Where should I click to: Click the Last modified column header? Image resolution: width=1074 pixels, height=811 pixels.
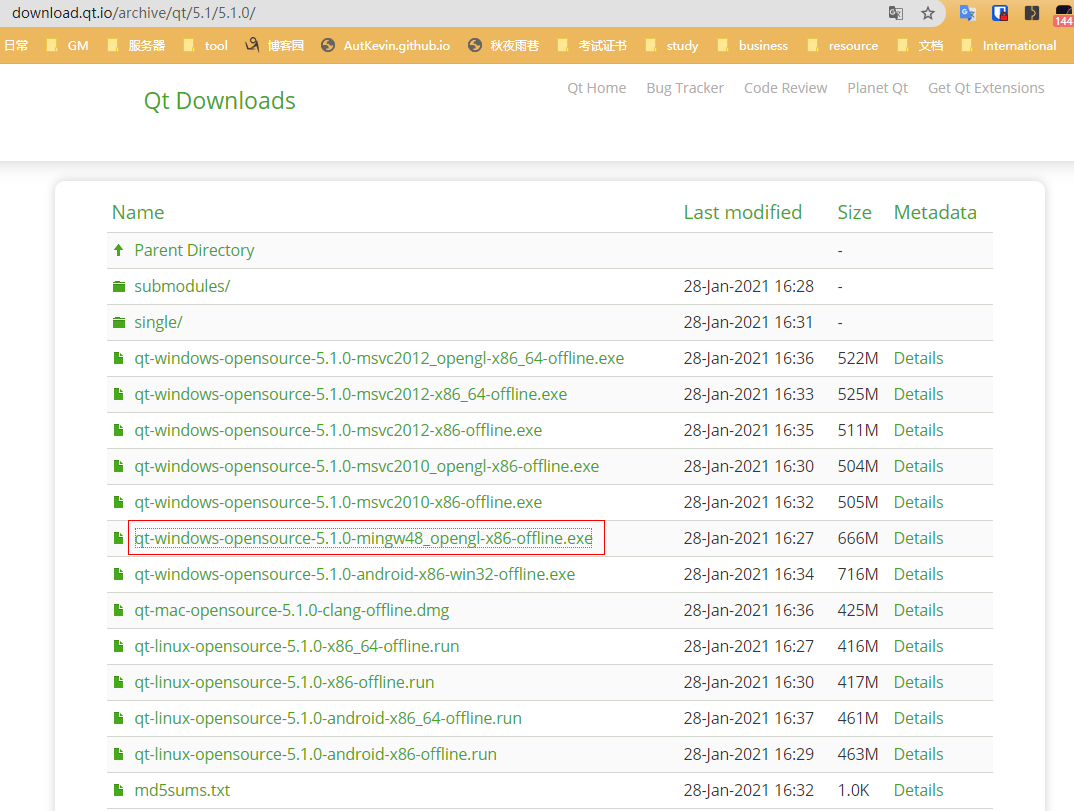742,212
